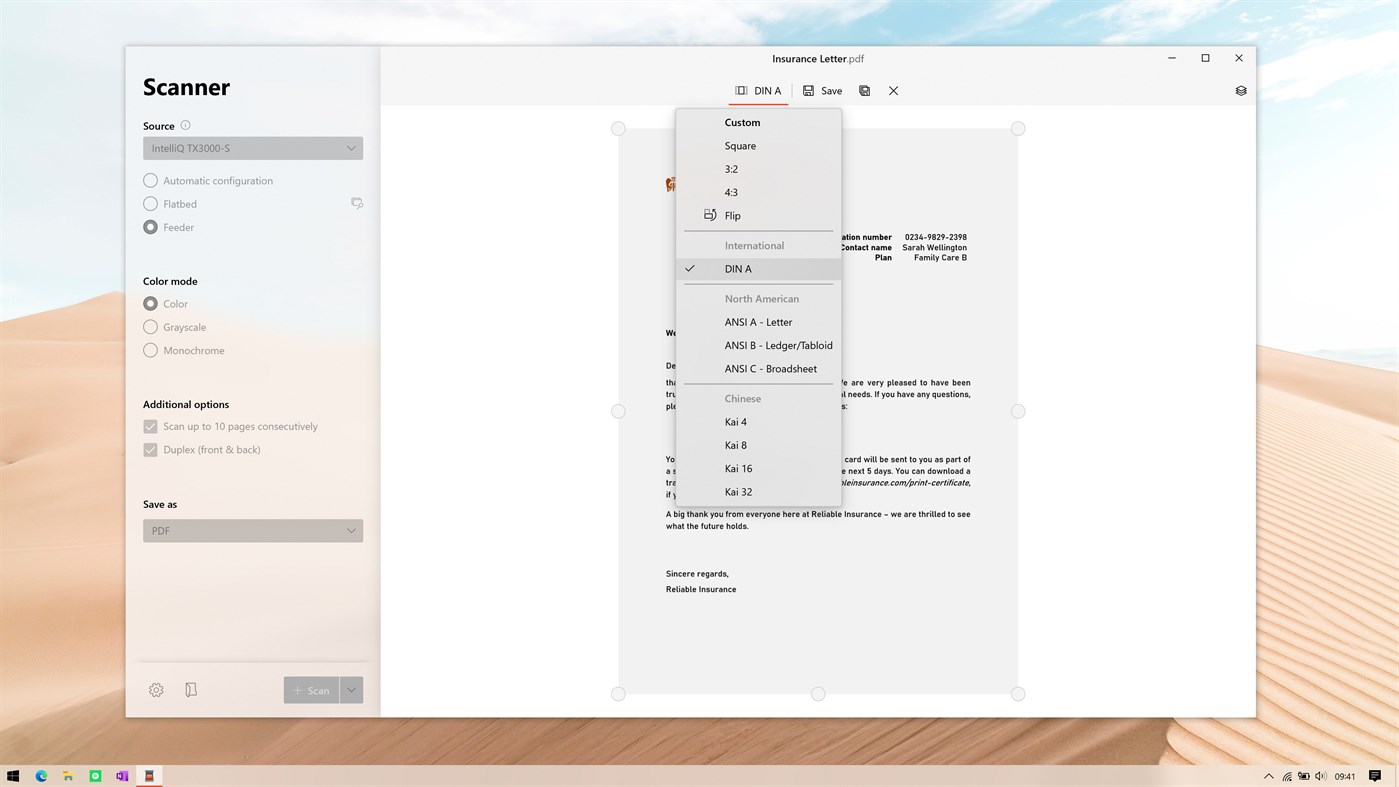Screen dimensions: 1399x787
Task: Click the Scanner app taskbar icon
Action: pyautogui.click(x=149, y=776)
